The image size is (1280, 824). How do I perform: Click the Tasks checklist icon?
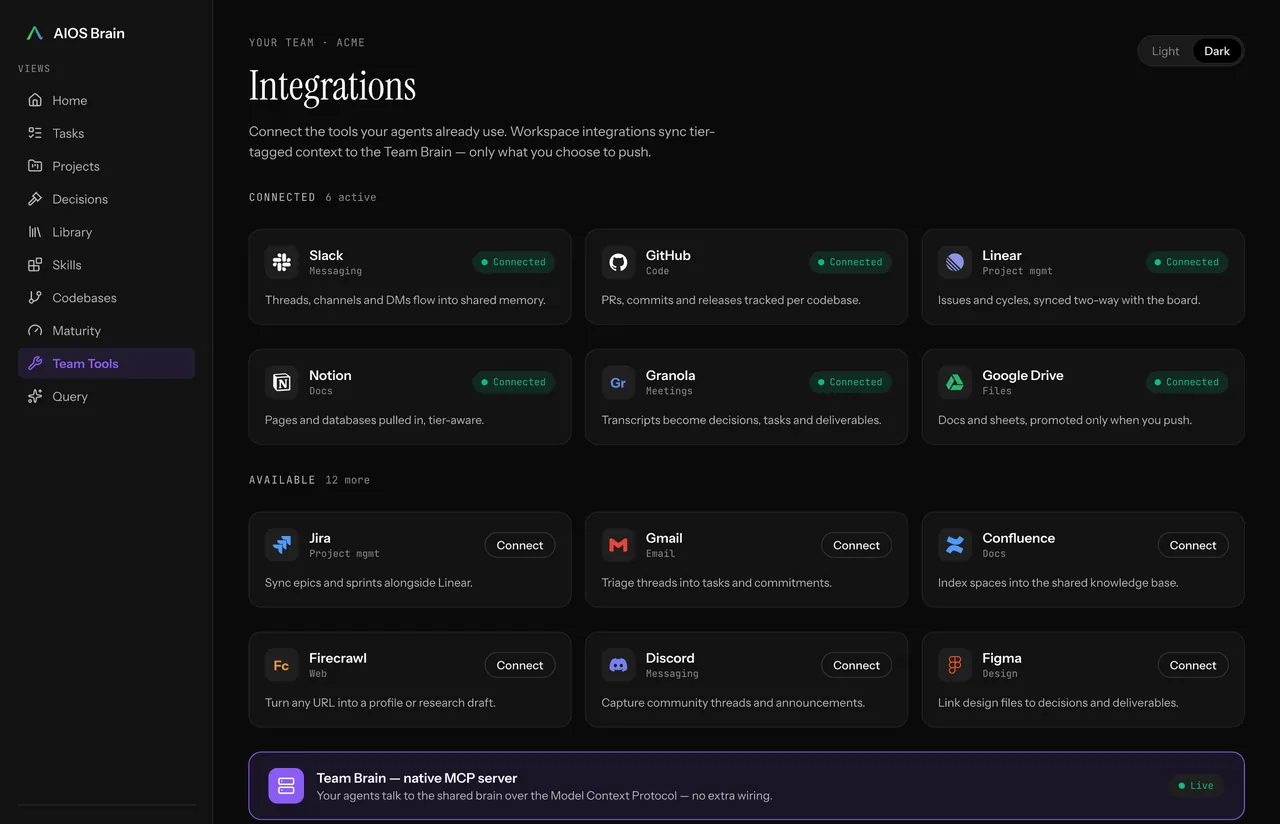coord(35,133)
